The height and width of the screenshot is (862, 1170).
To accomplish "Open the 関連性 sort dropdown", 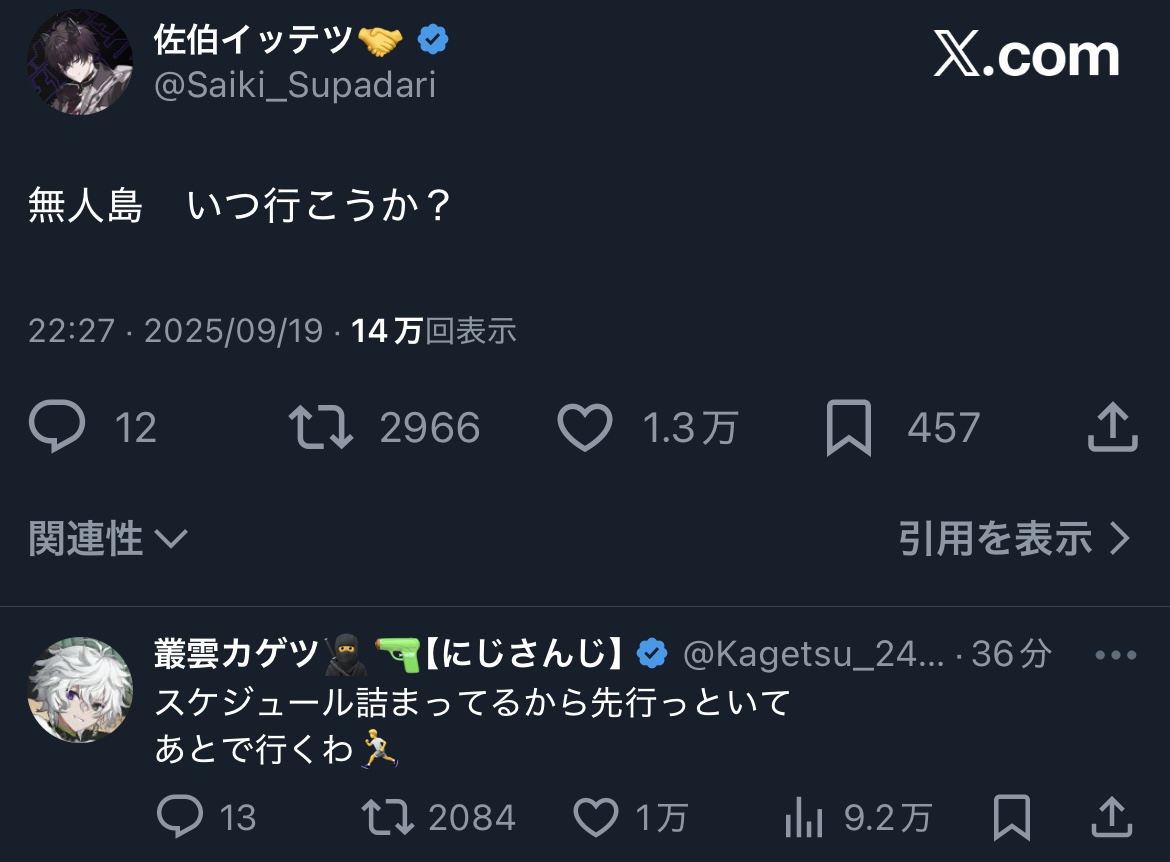I will click(108, 540).
